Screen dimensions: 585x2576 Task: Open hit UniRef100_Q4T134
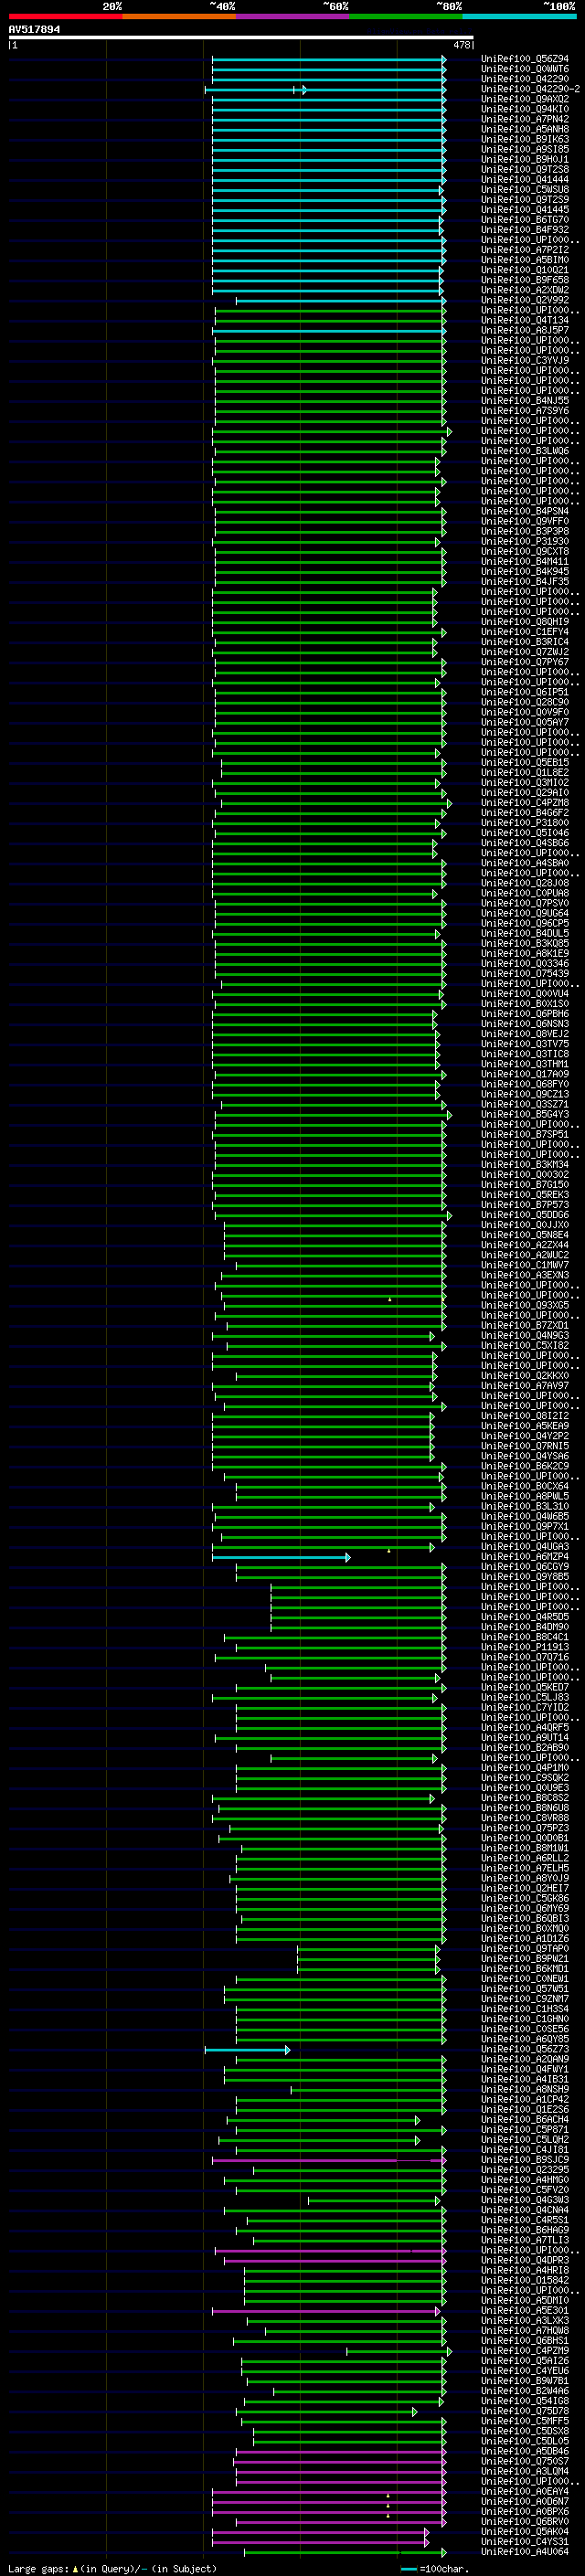525,320
